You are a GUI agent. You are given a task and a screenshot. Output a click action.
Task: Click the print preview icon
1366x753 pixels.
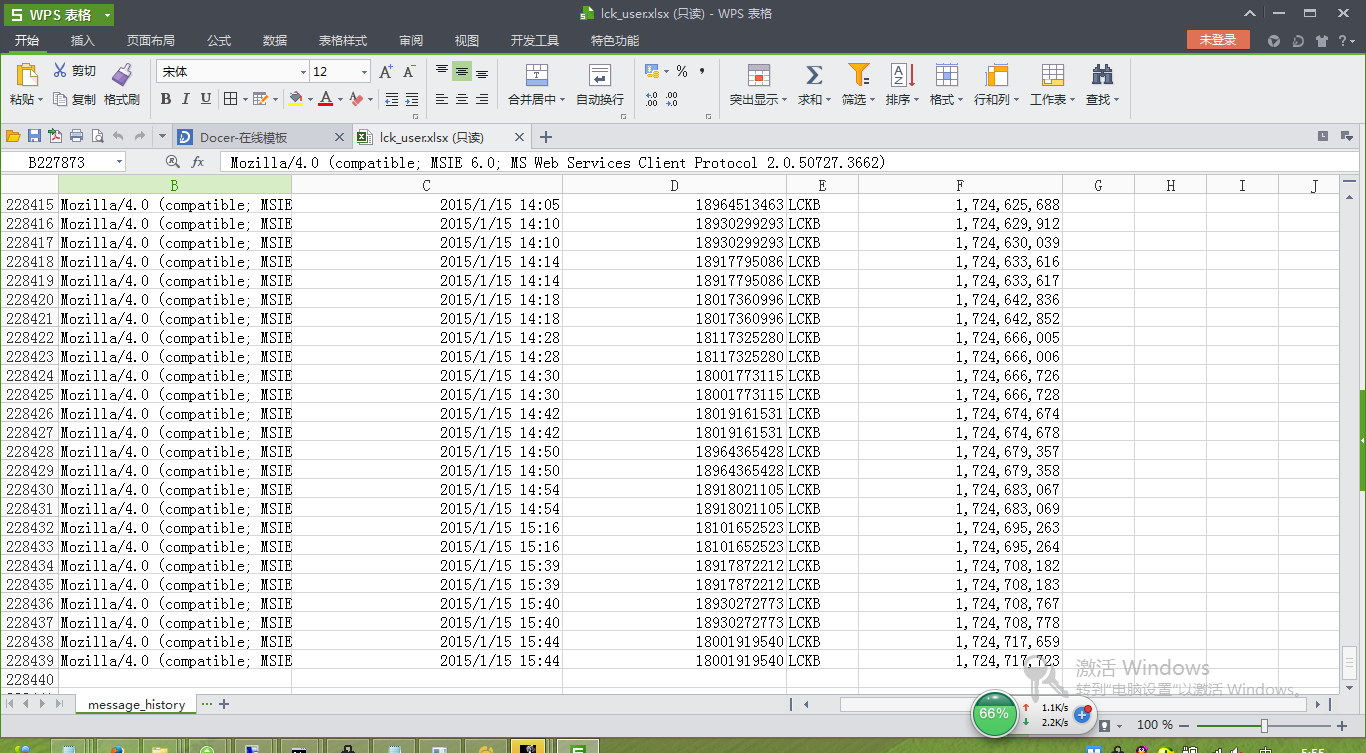pyautogui.click(x=97, y=136)
